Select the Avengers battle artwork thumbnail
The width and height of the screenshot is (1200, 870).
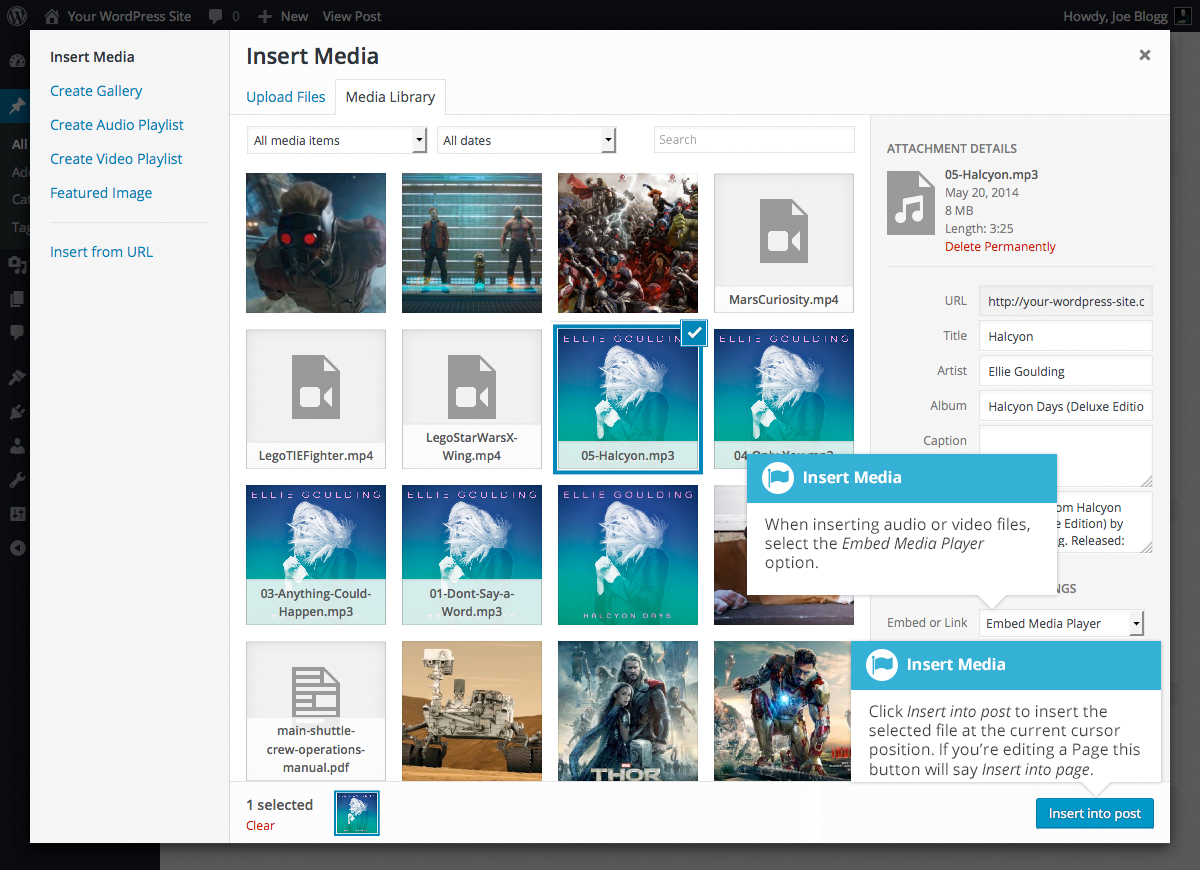[628, 243]
